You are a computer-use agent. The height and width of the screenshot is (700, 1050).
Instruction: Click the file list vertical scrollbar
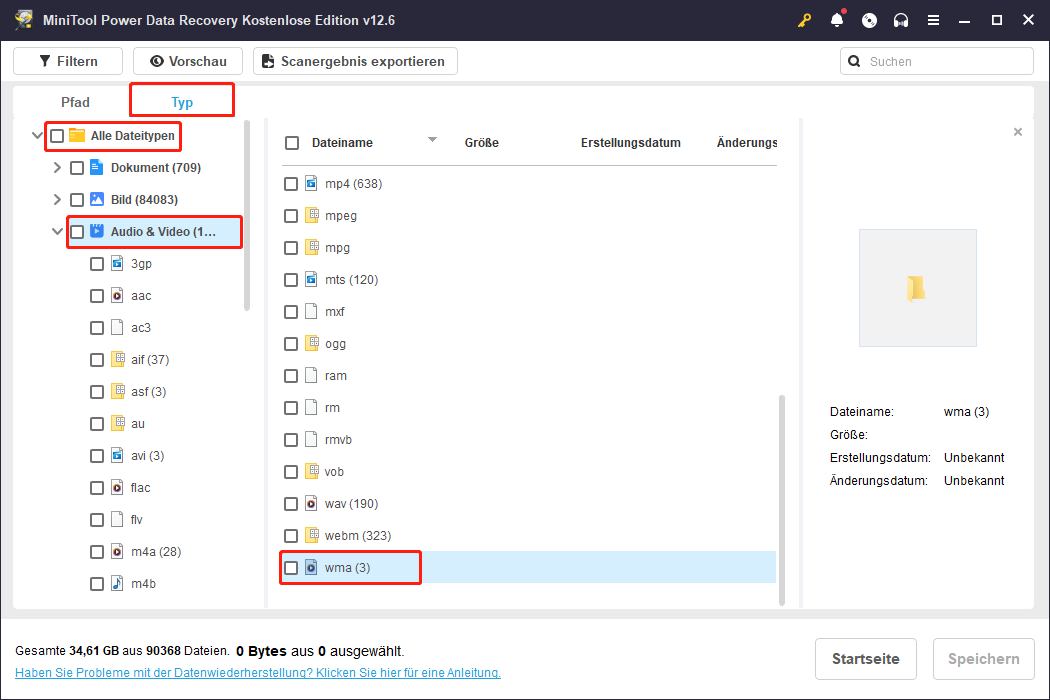(x=782, y=498)
